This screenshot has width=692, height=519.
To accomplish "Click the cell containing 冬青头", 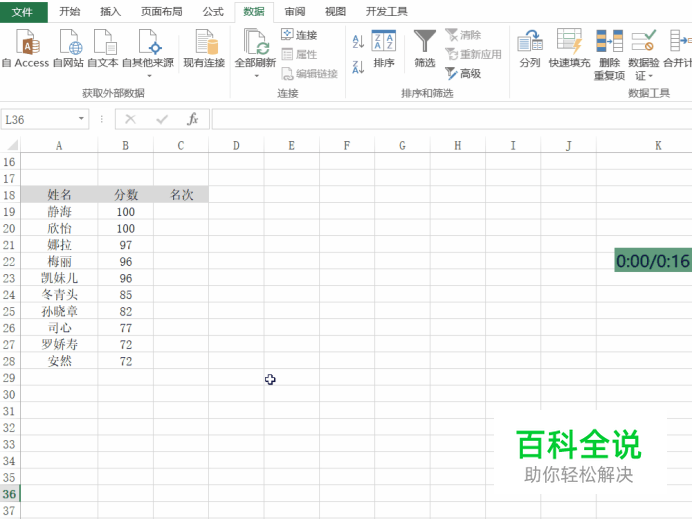I will 59,295.
